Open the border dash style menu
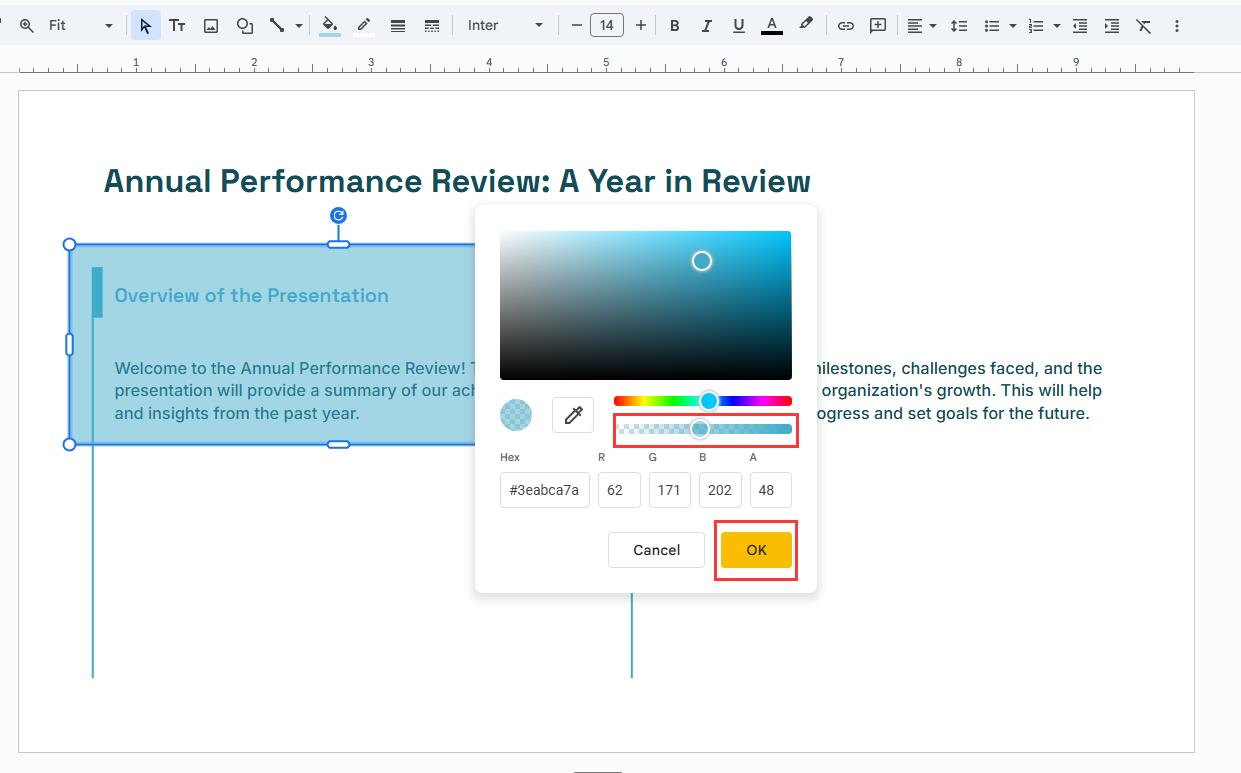This screenshot has height=773, width=1241. pos(432,26)
